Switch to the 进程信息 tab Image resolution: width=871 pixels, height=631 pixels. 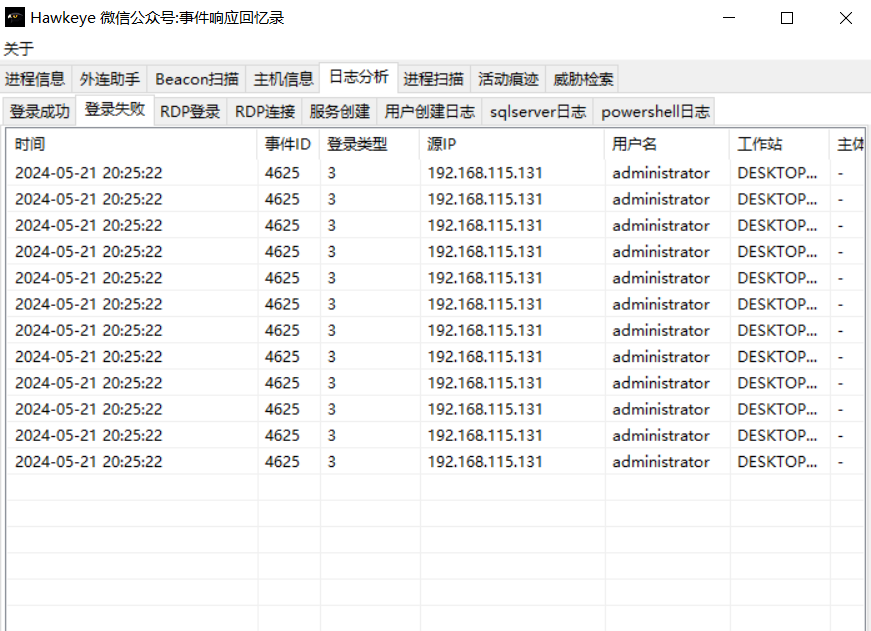36,79
